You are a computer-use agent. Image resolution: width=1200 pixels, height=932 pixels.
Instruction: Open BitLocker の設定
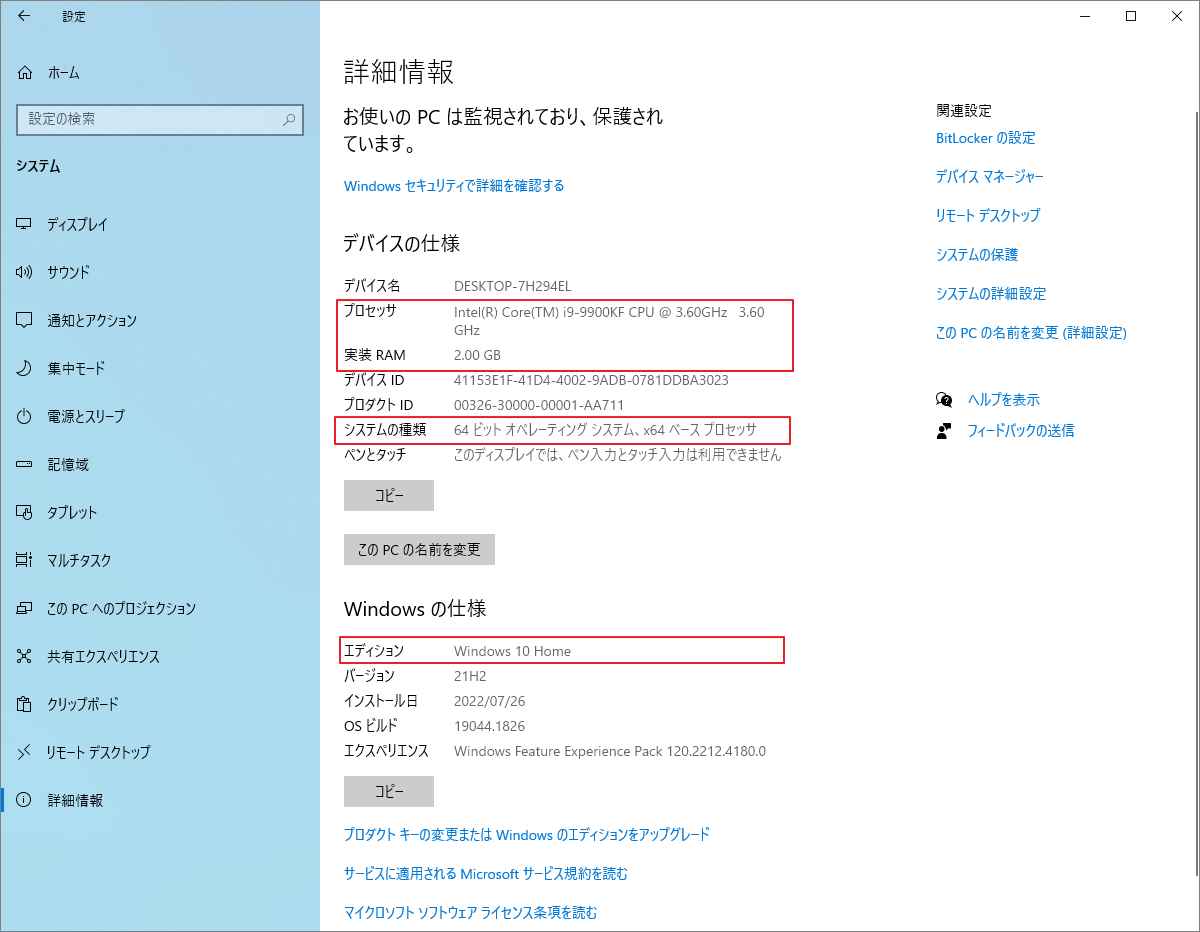pos(985,138)
